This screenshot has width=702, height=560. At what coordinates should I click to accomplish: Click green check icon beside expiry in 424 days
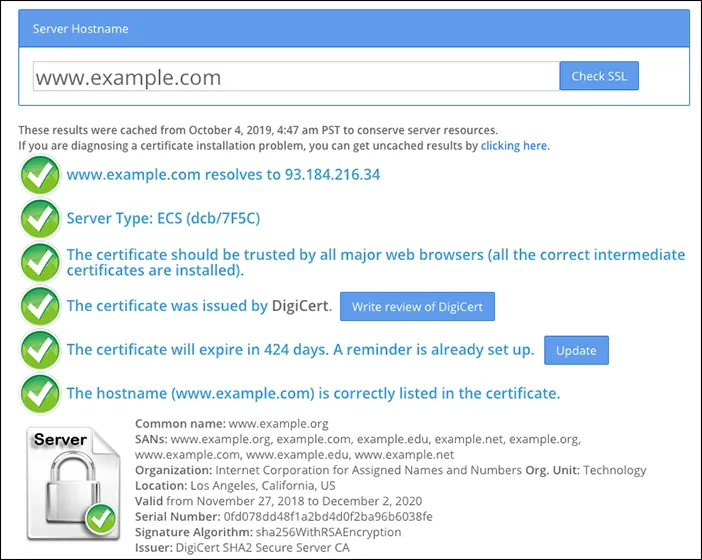pos(40,350)
